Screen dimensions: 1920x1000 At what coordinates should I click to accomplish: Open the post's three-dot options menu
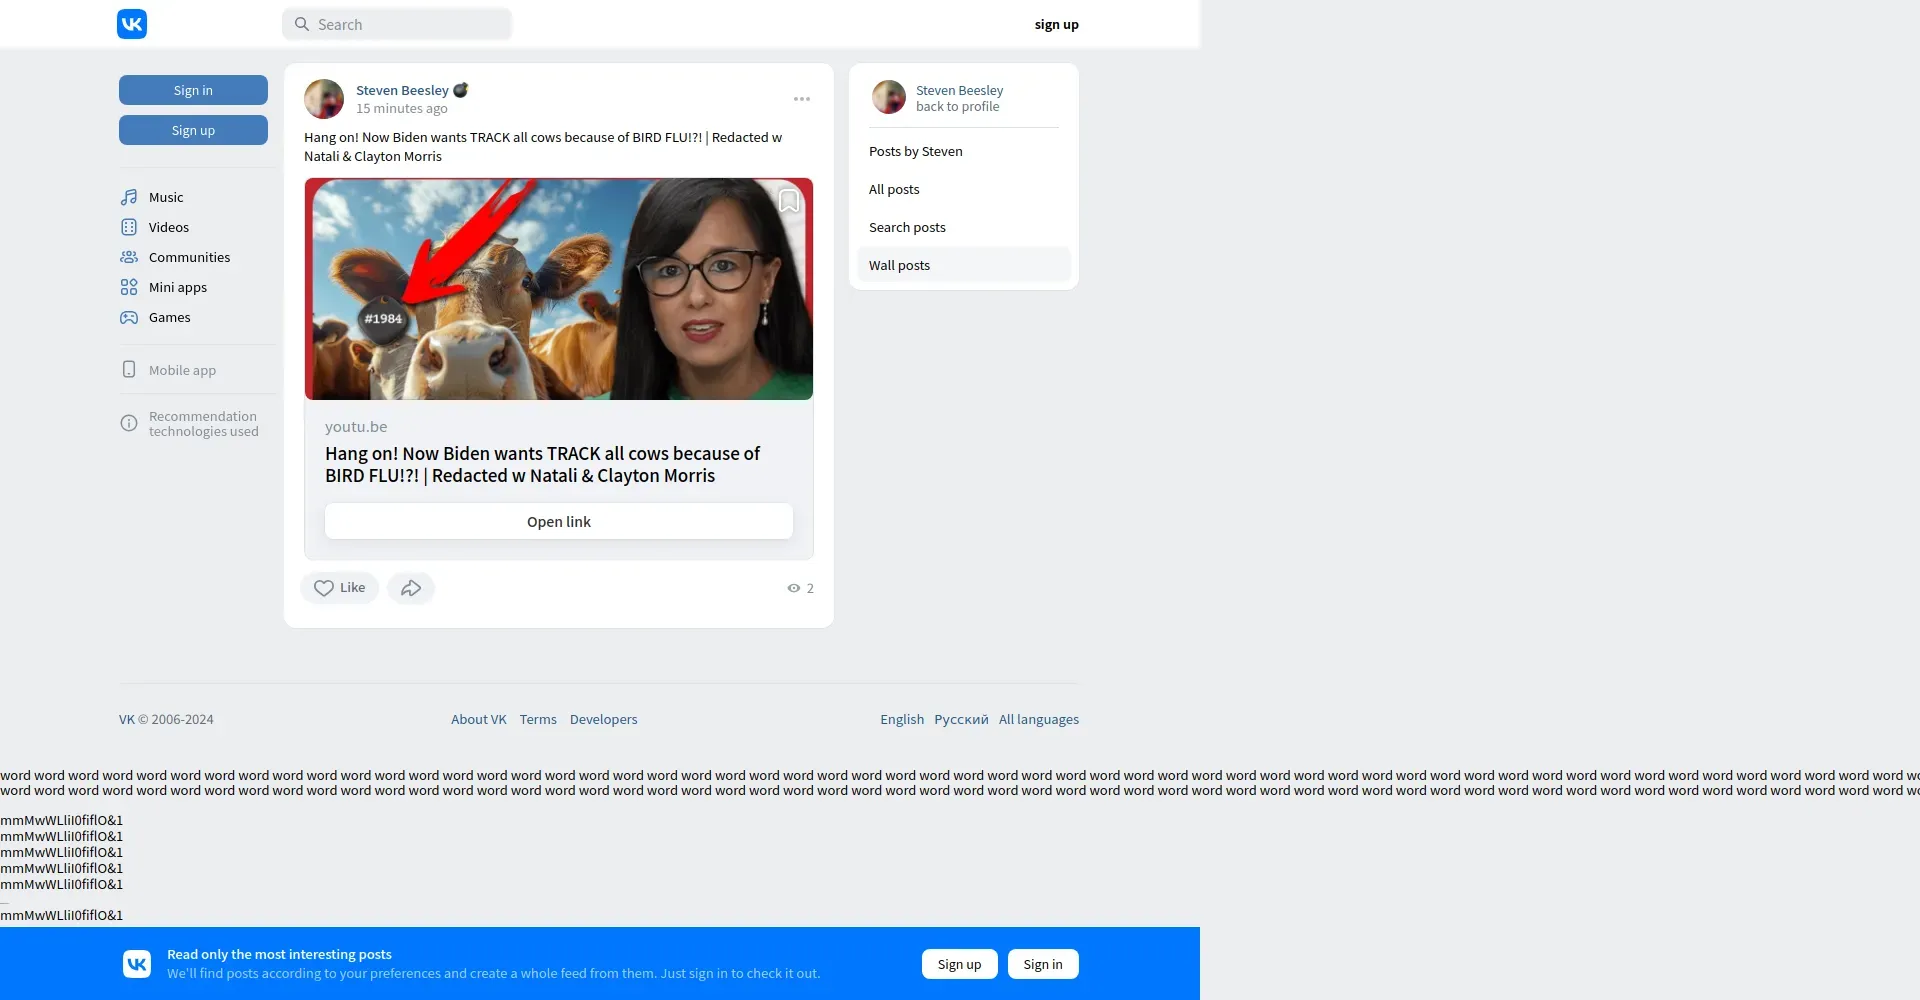802,99
